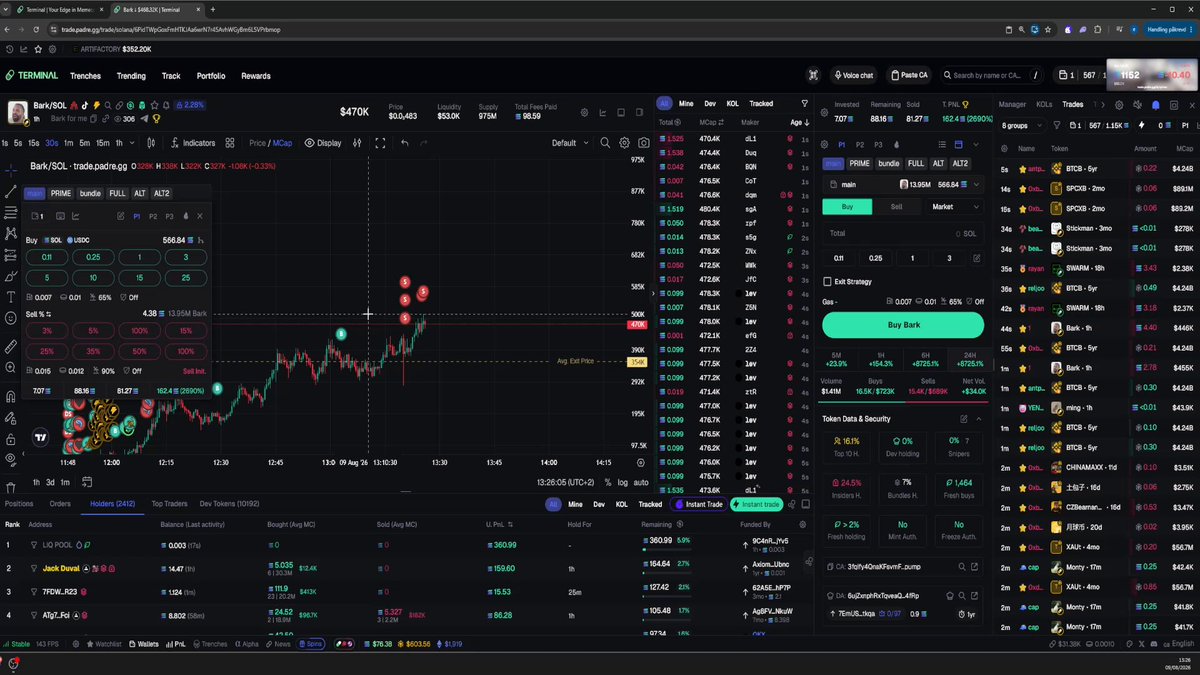Open the Indicators menu
The image size is (1200, 675).
192,143
